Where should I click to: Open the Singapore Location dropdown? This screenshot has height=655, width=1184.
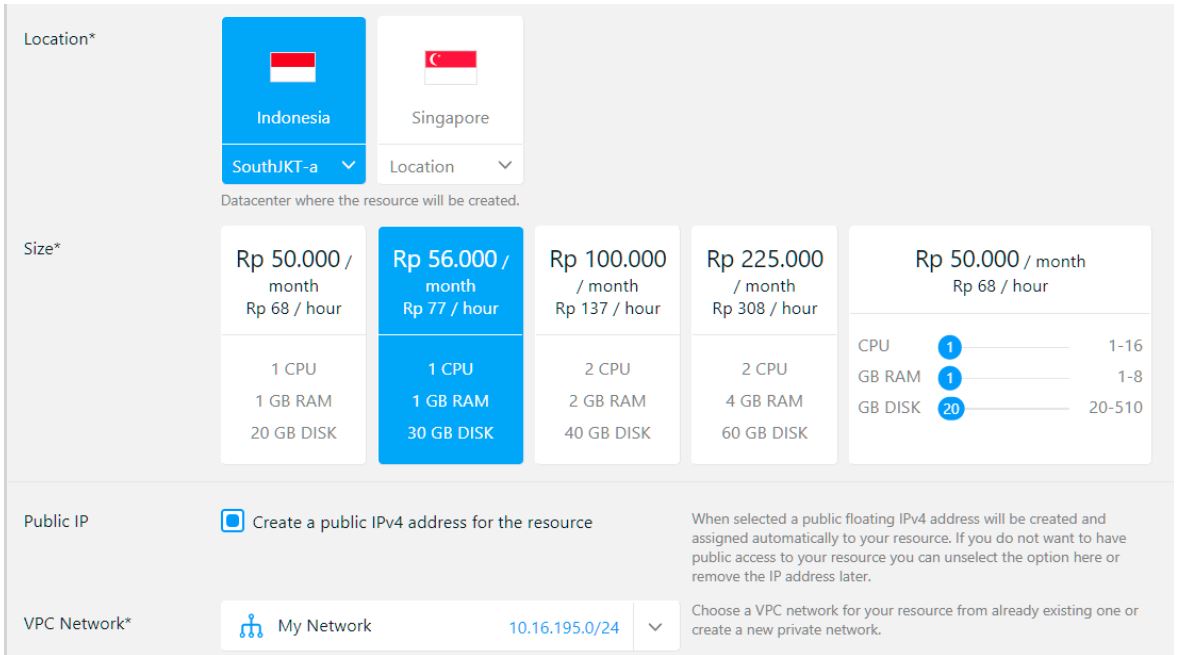(x=450, y=166)
